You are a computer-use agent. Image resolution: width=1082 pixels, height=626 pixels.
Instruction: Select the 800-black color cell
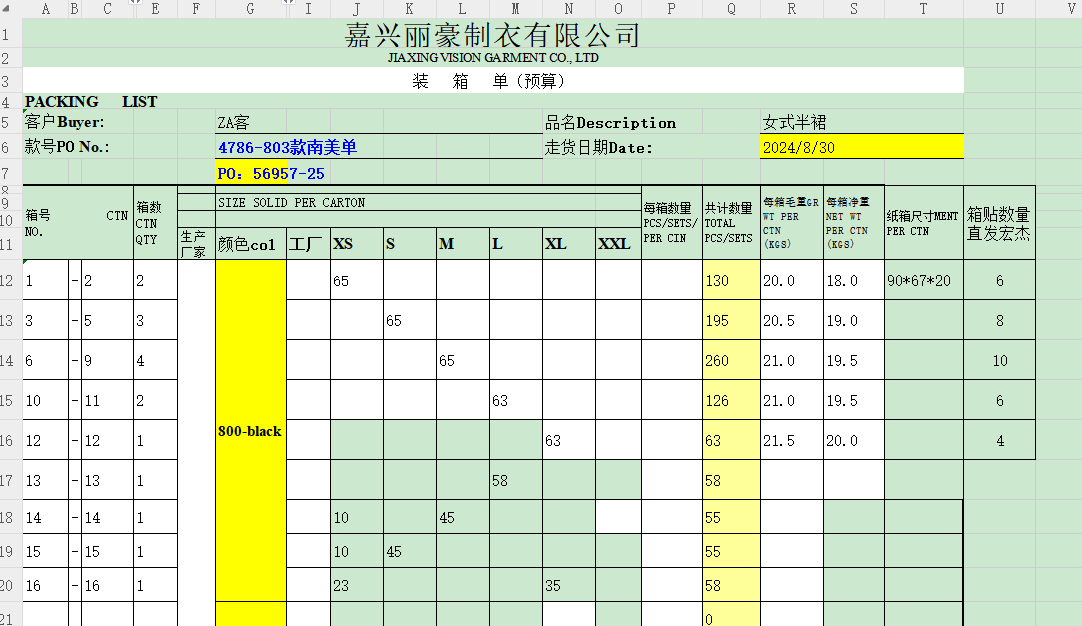click(x=250, y=431)
